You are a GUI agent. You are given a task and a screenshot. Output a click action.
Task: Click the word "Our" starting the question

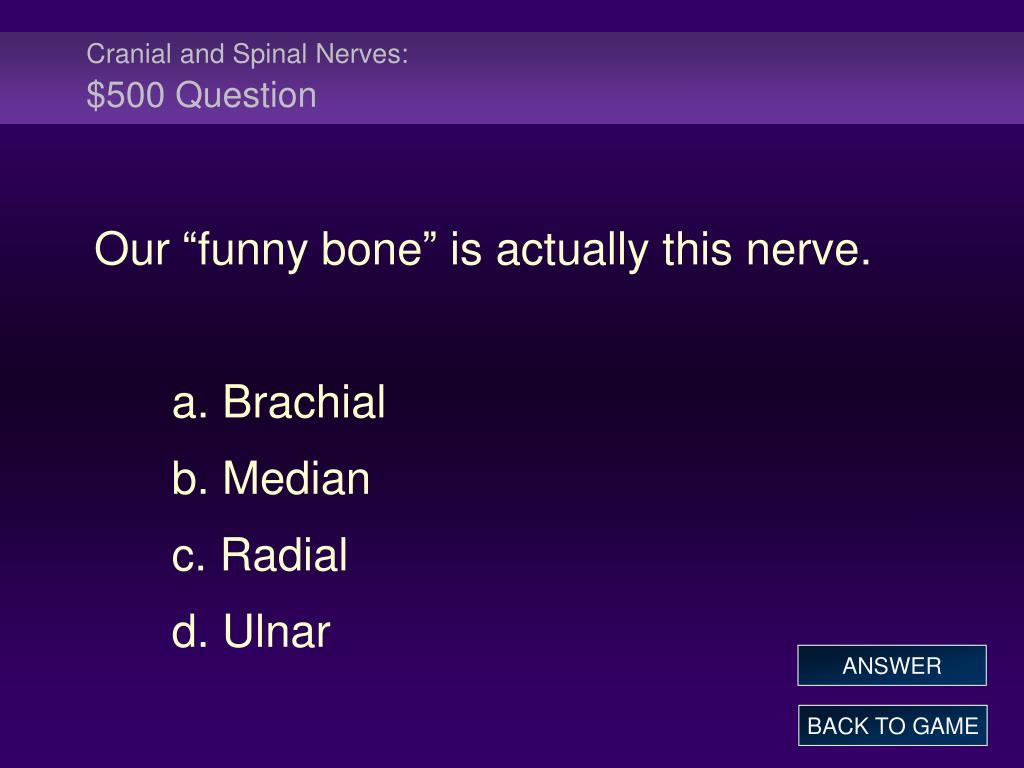coord(132,249)
